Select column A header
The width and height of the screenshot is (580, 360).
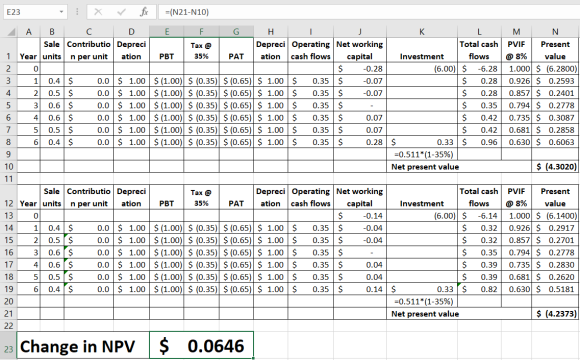pyautogui.click(x=28, y=32)
